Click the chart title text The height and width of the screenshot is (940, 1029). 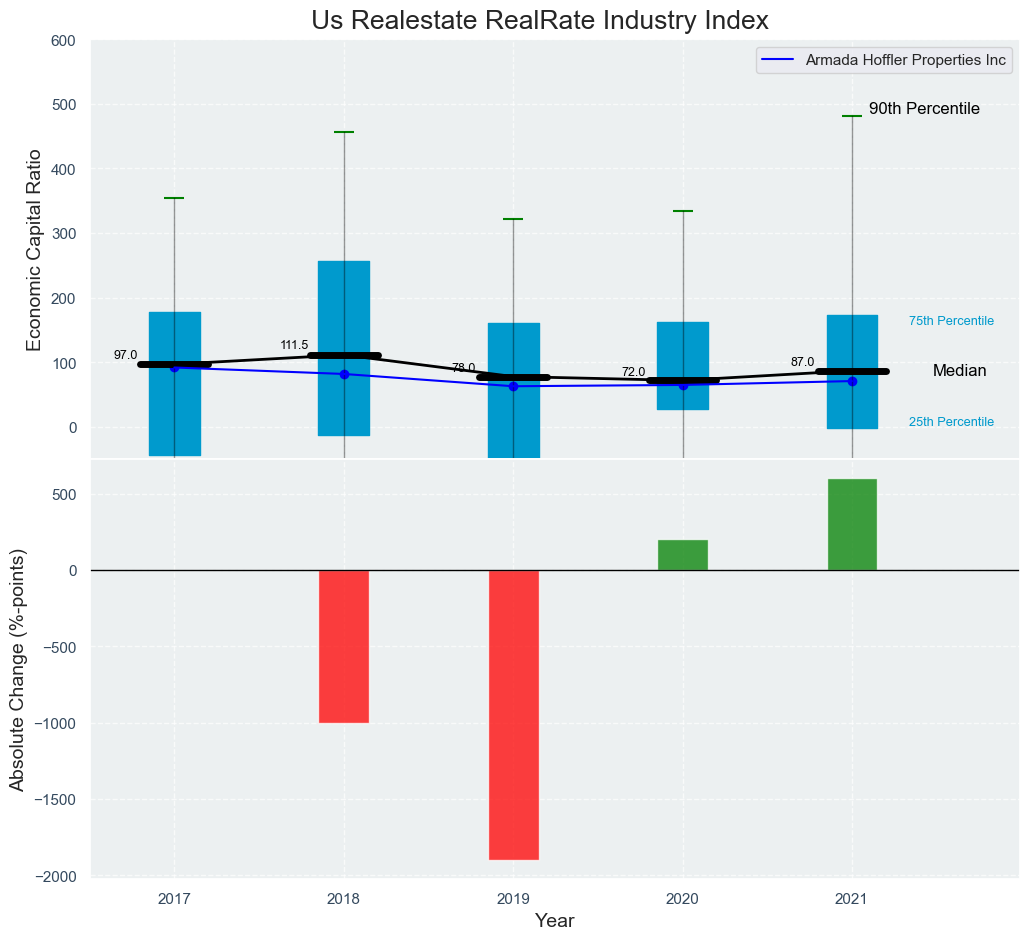point(540,20)
